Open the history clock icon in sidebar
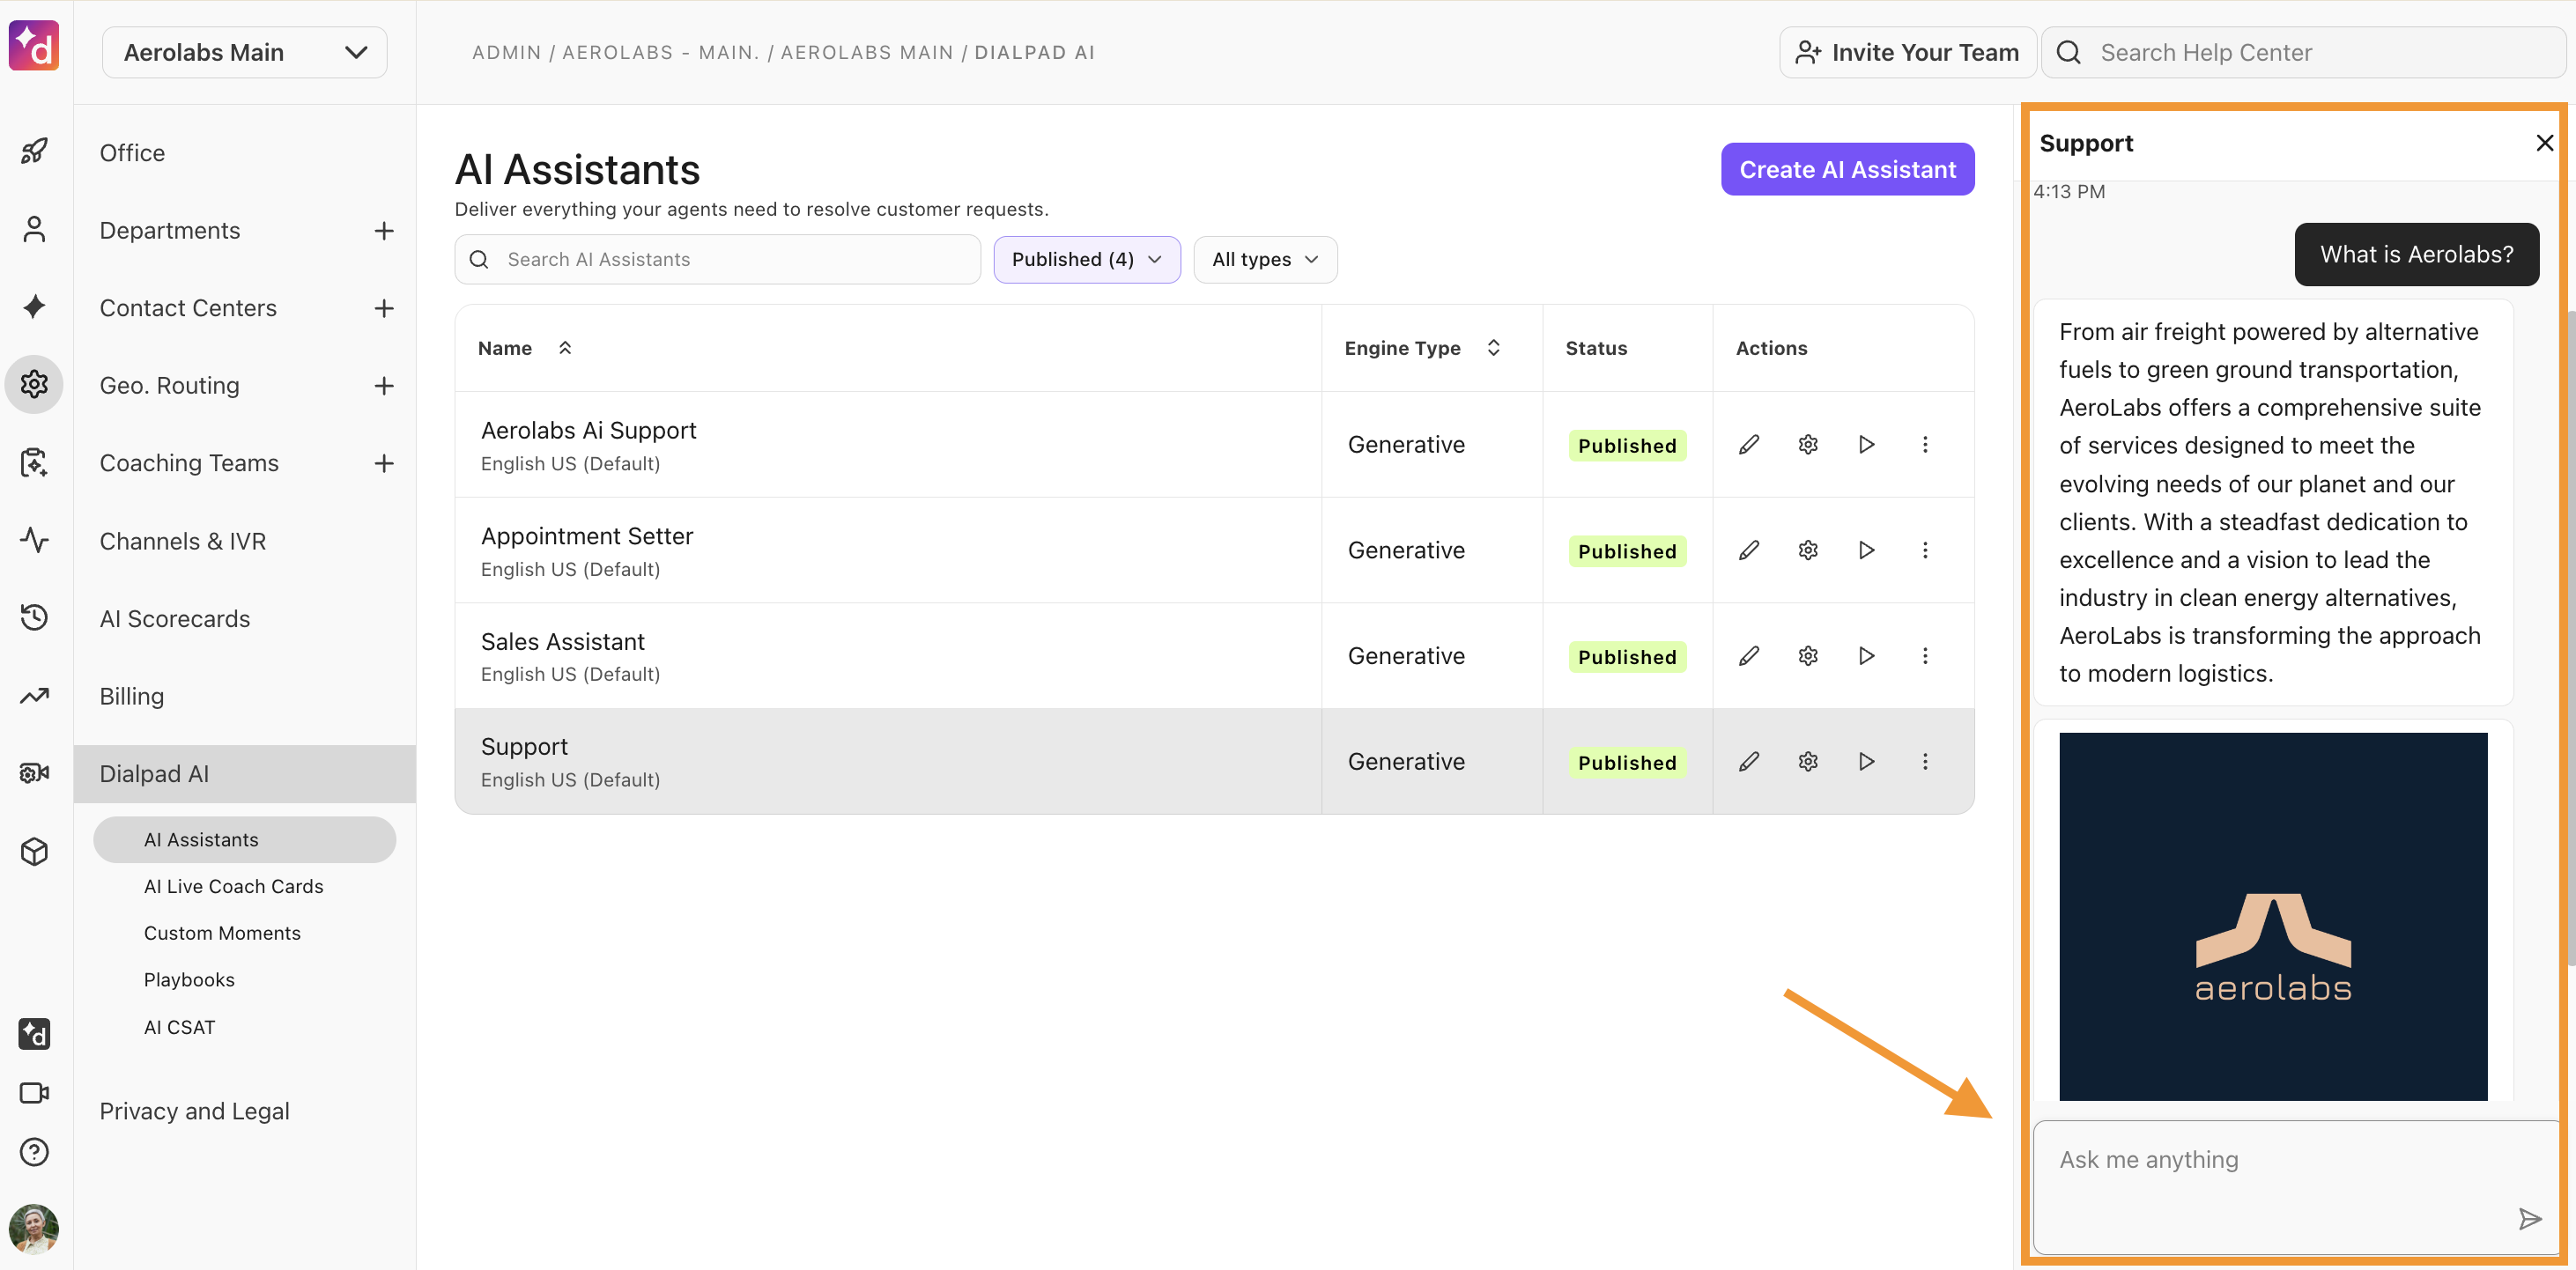This screenshot has height=1270, width=2576. pyautogui.click(x=34, y=617)
